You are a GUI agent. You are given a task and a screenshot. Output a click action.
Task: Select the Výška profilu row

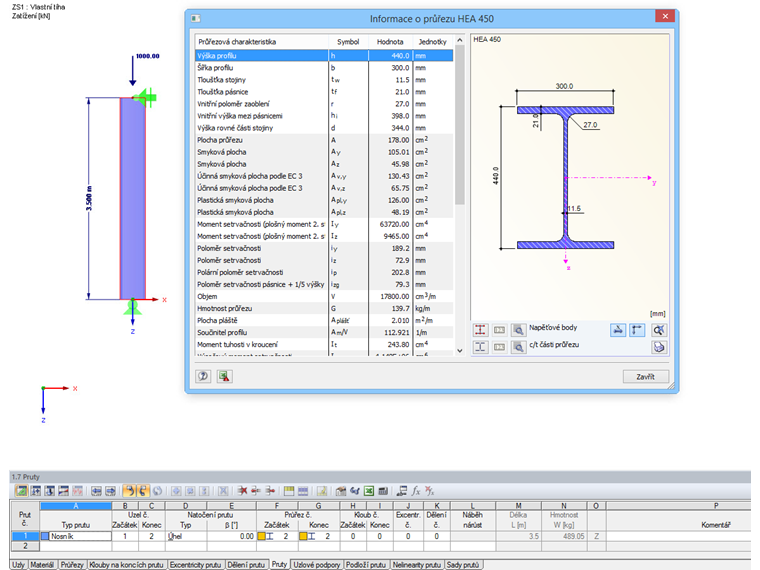[x=324, y=56]
